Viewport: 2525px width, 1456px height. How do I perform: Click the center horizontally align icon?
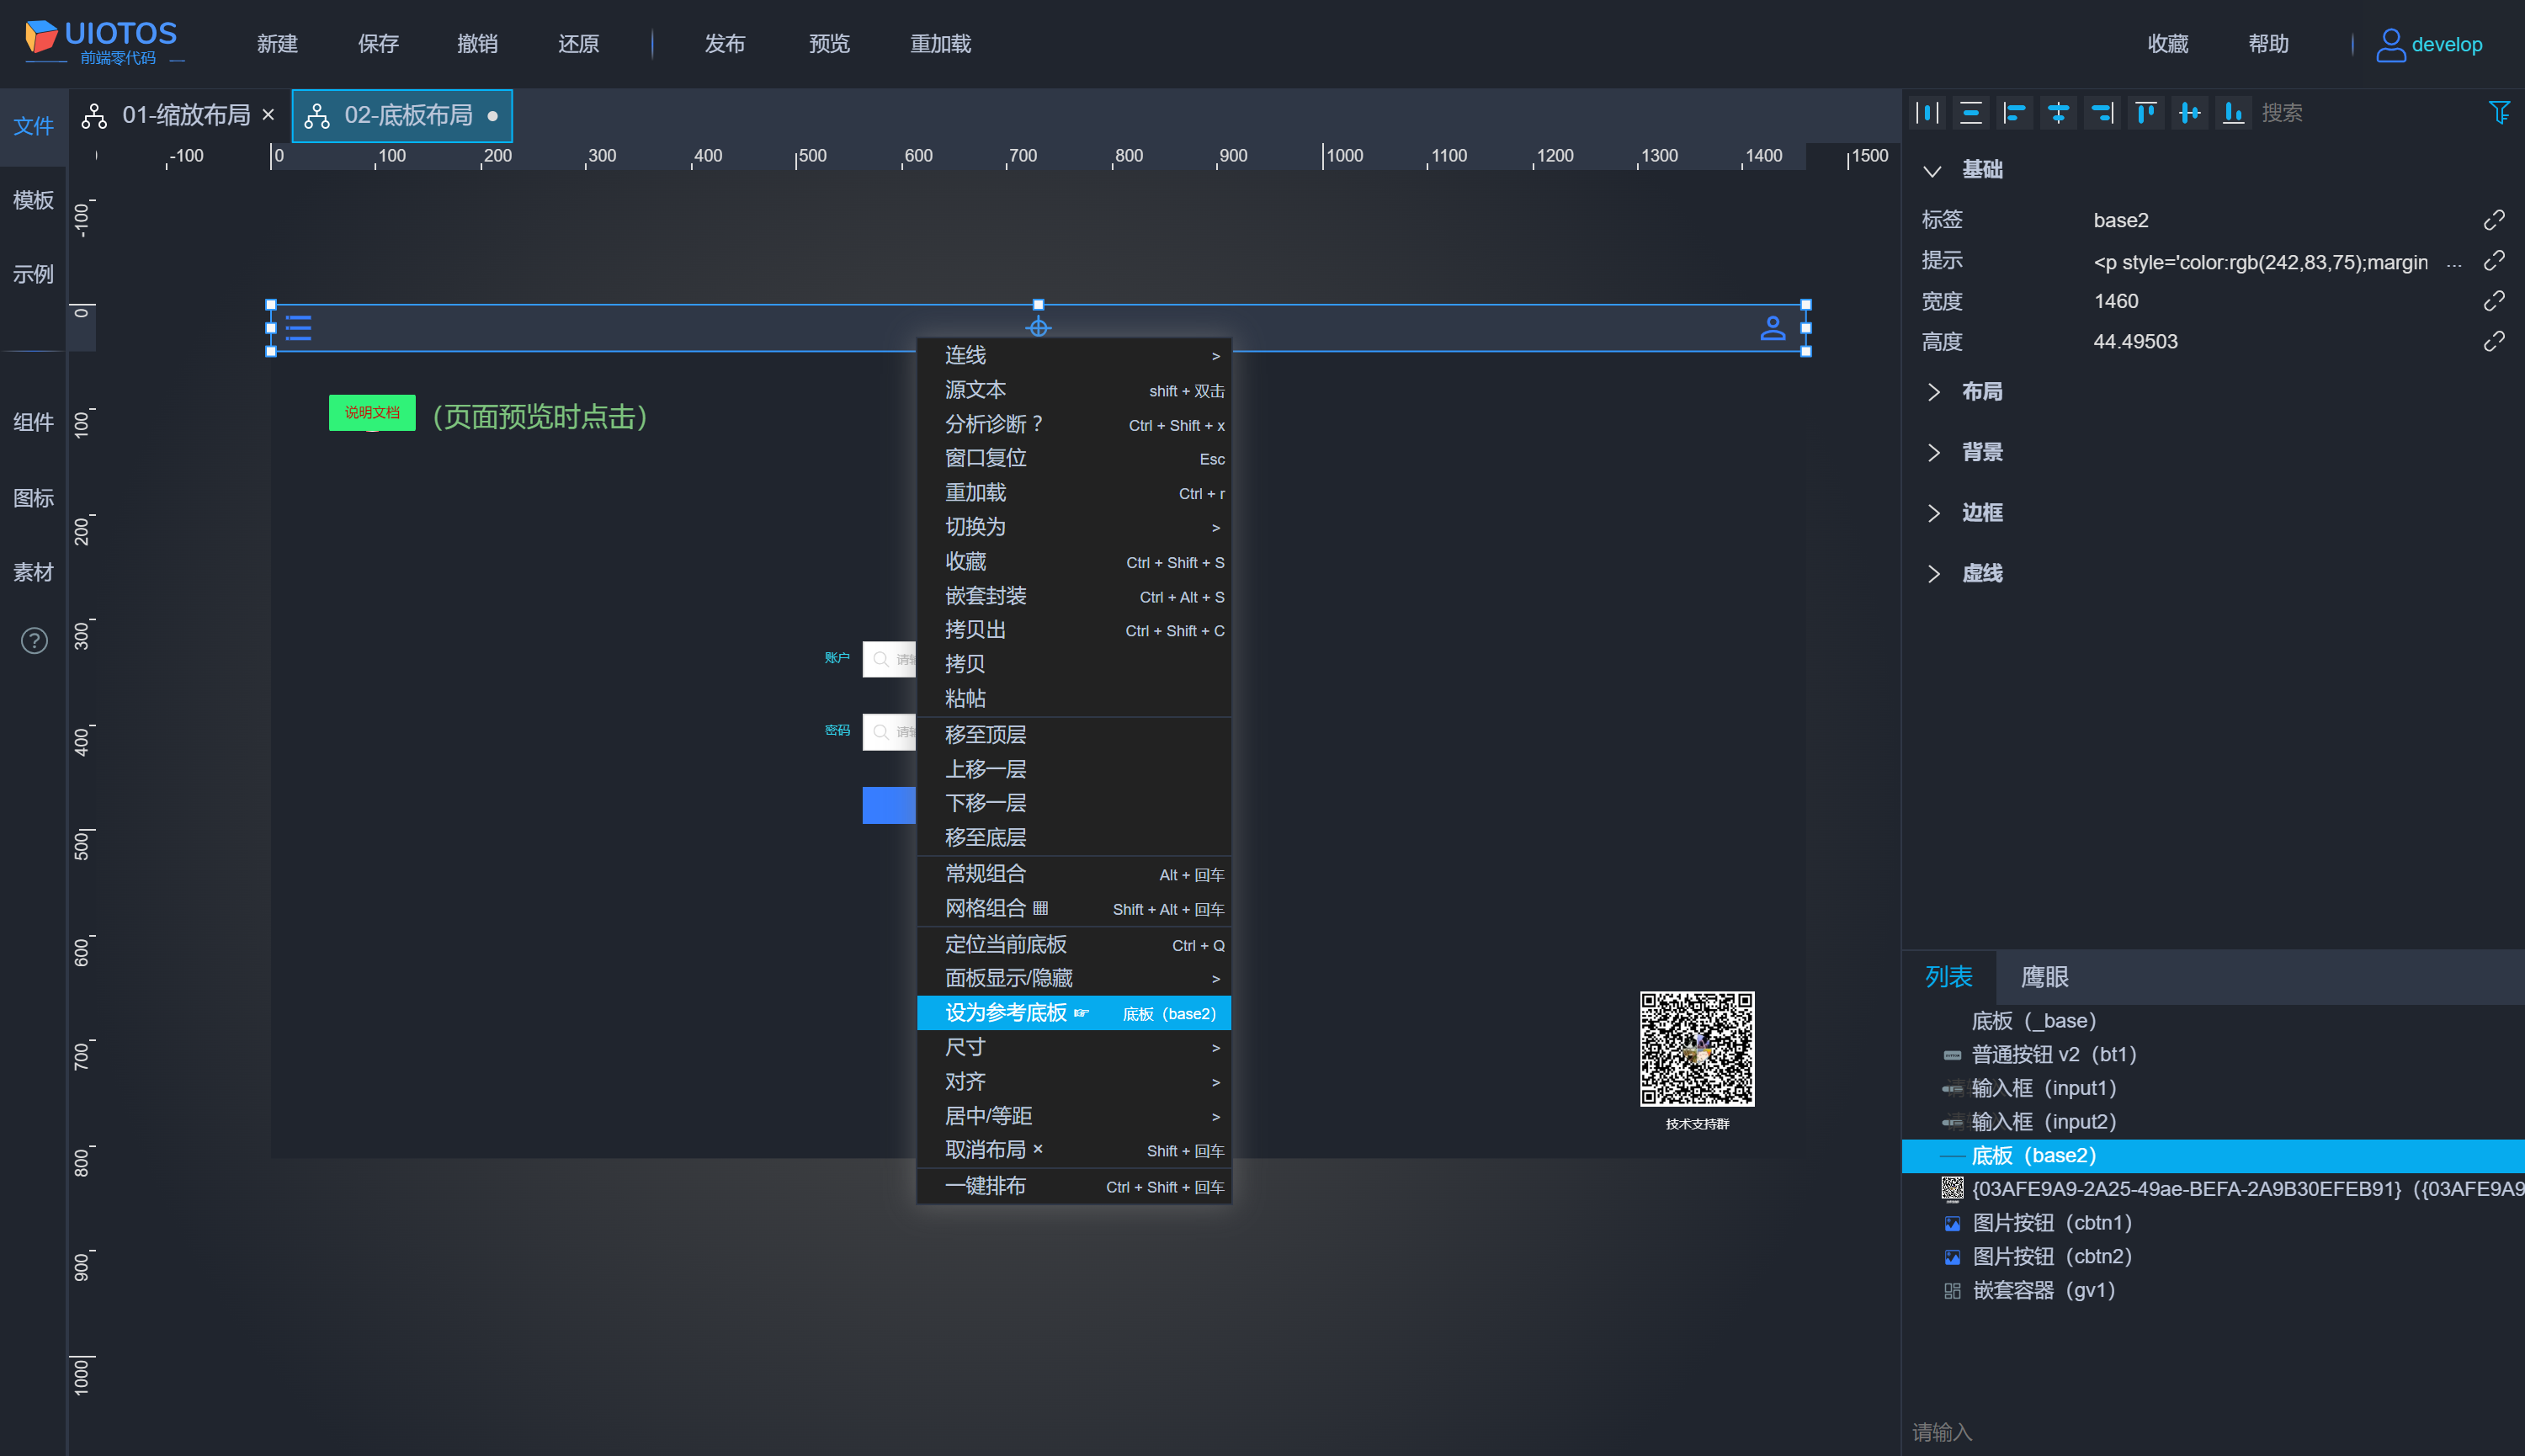2058,113
